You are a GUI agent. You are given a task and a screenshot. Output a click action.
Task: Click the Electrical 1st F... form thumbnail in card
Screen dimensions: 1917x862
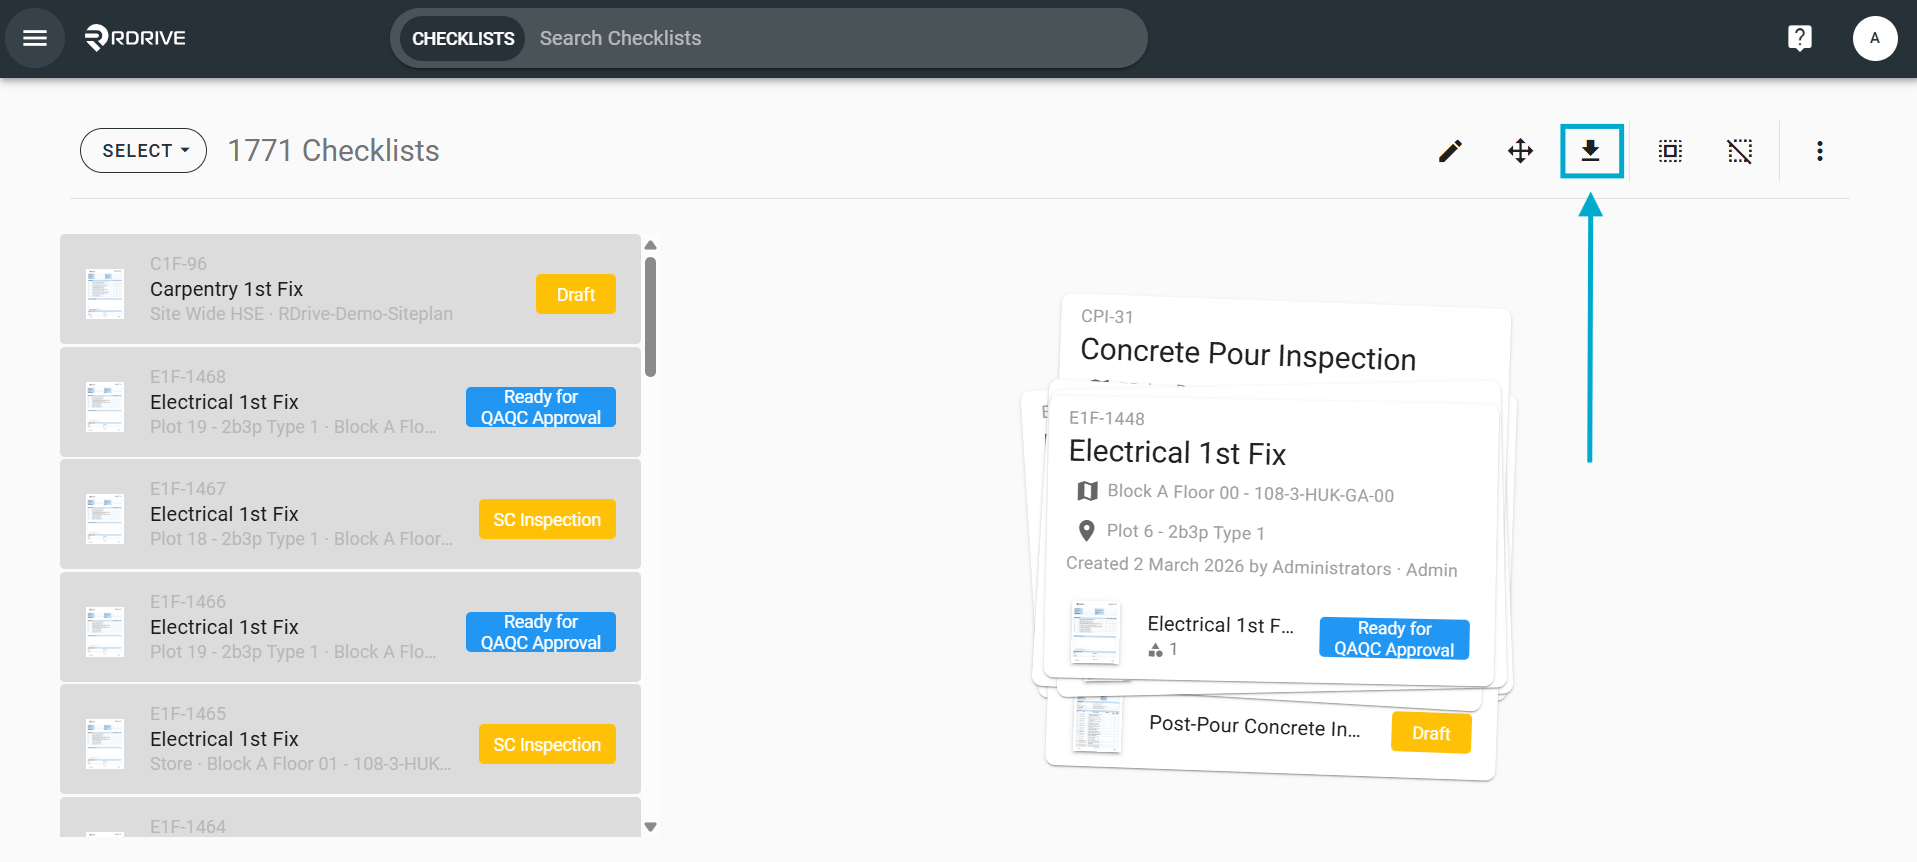1095,632
